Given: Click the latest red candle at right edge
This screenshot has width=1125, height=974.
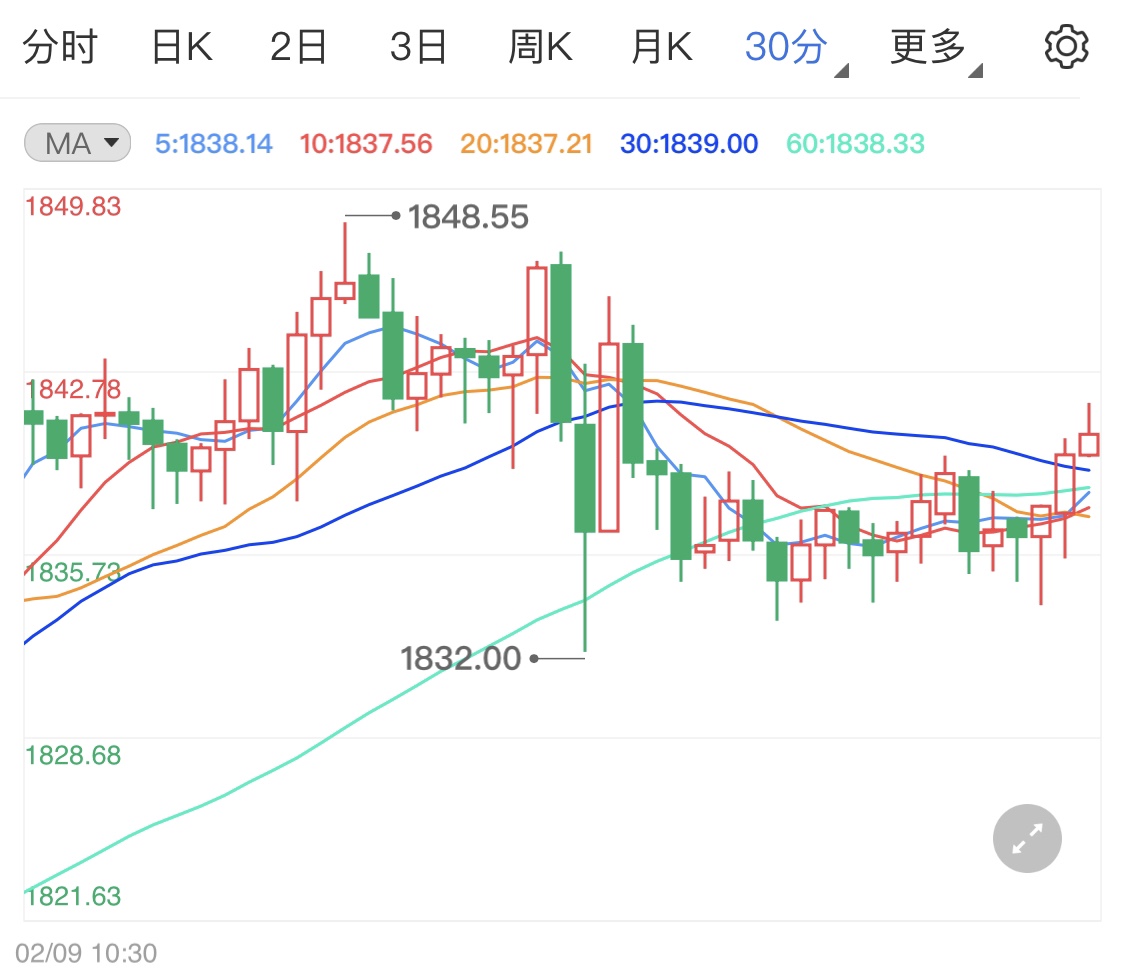Looking at the screenshot, I should (1088, 444).
